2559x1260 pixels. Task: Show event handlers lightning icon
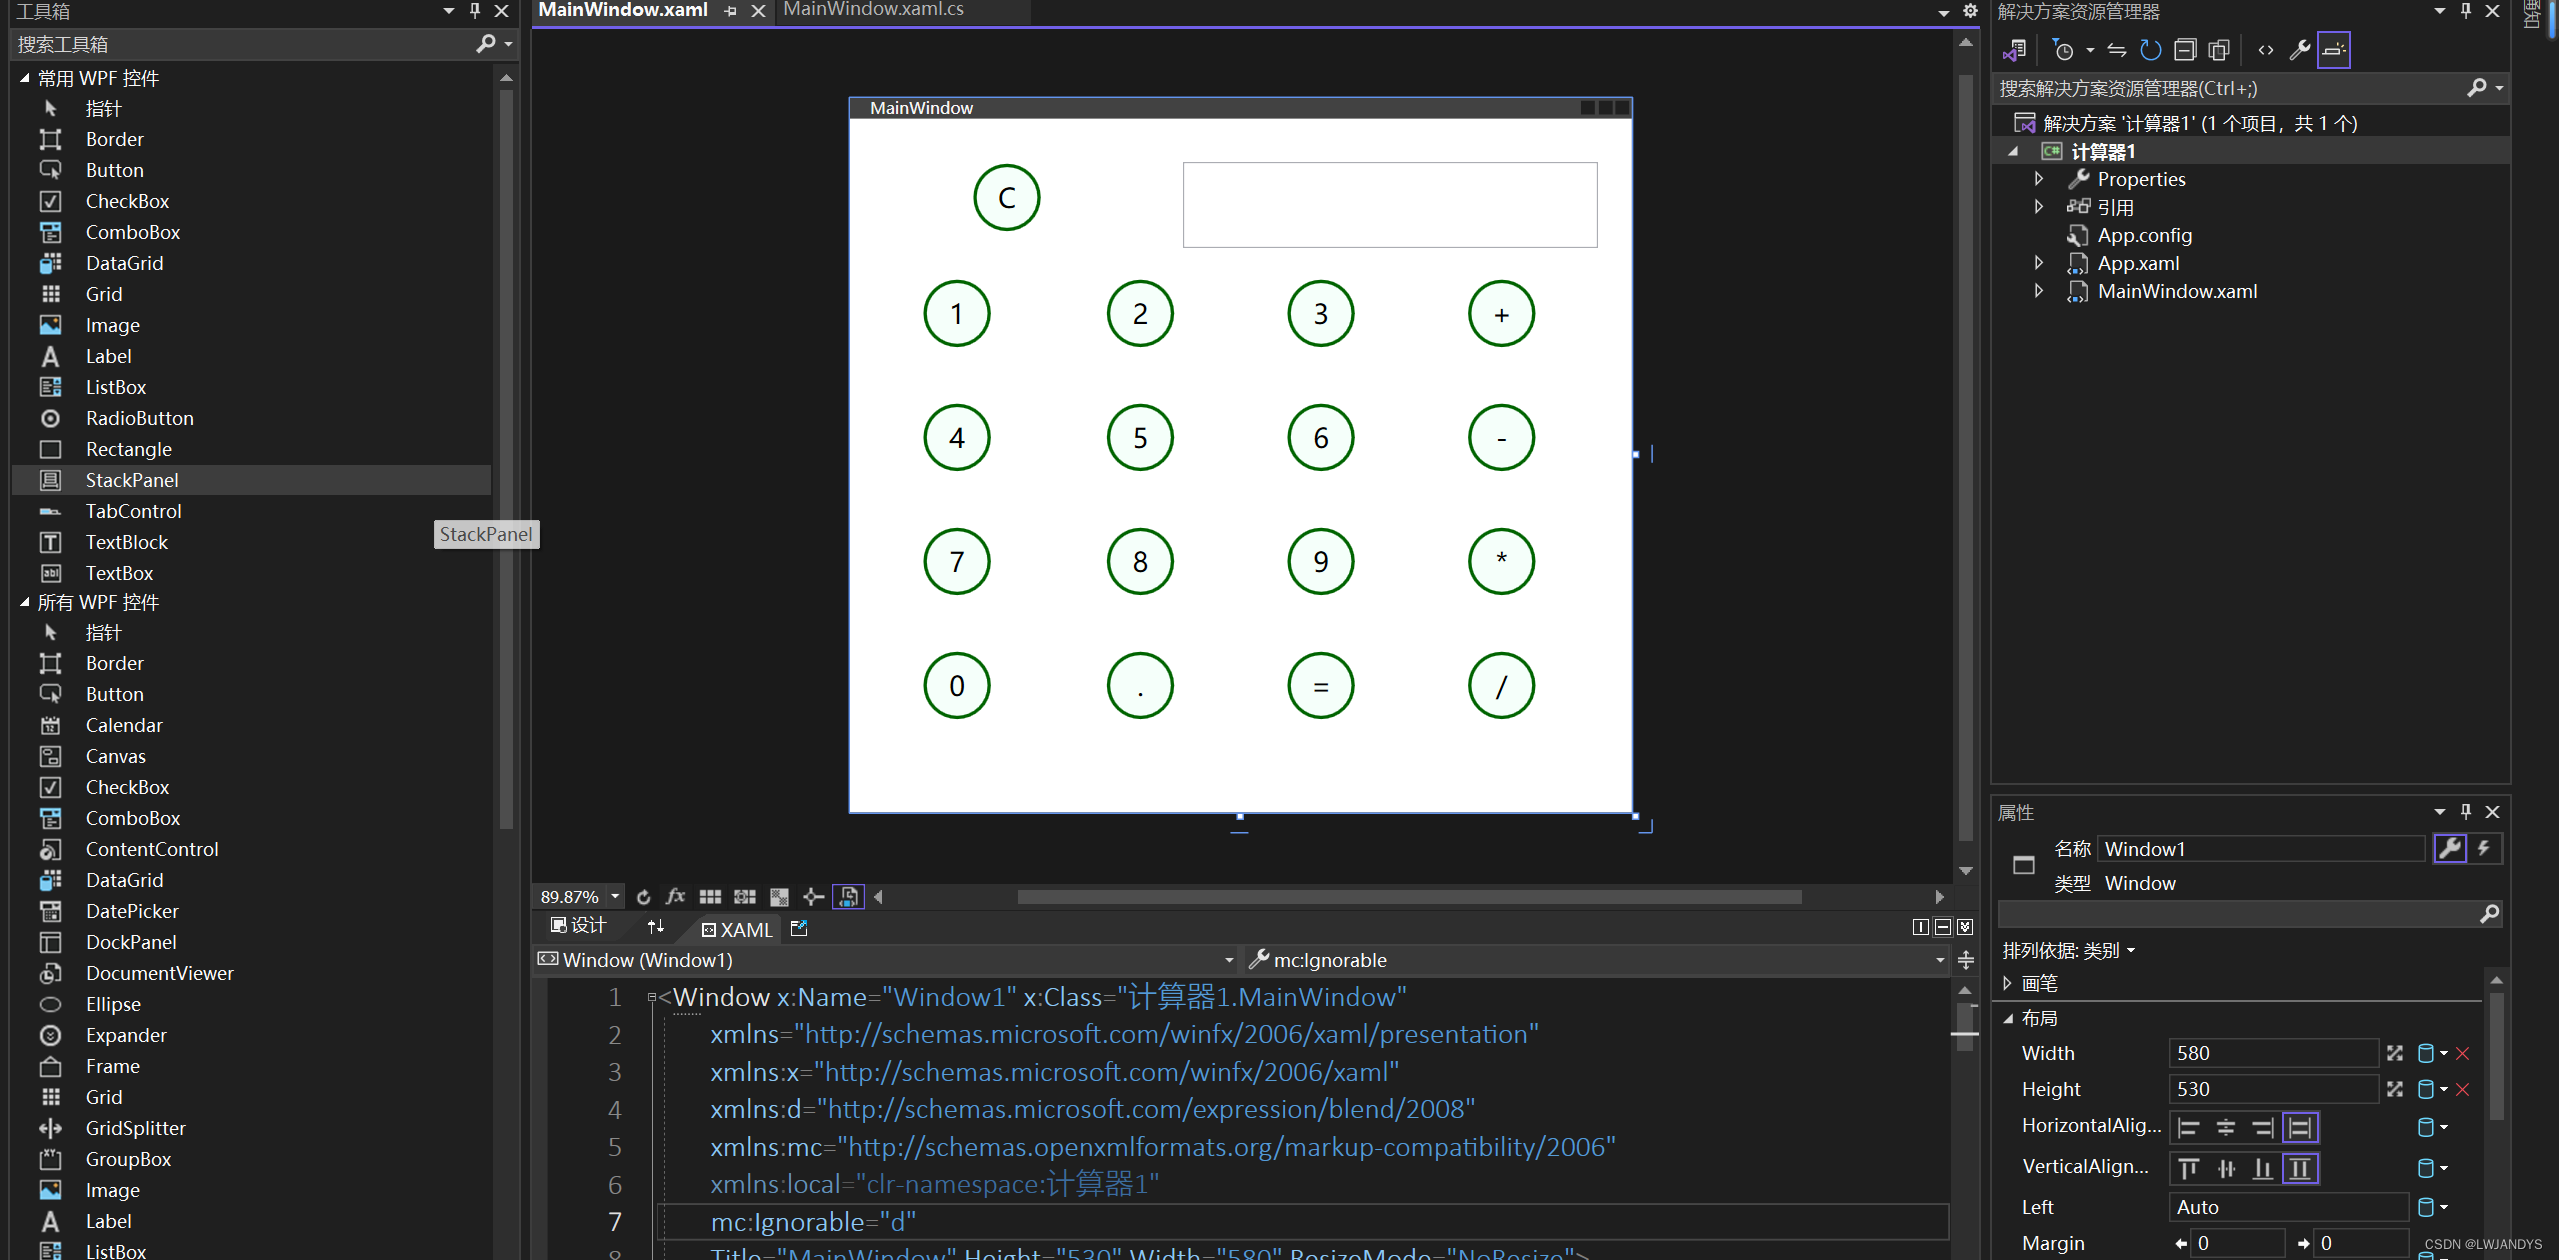point(2484,848)
